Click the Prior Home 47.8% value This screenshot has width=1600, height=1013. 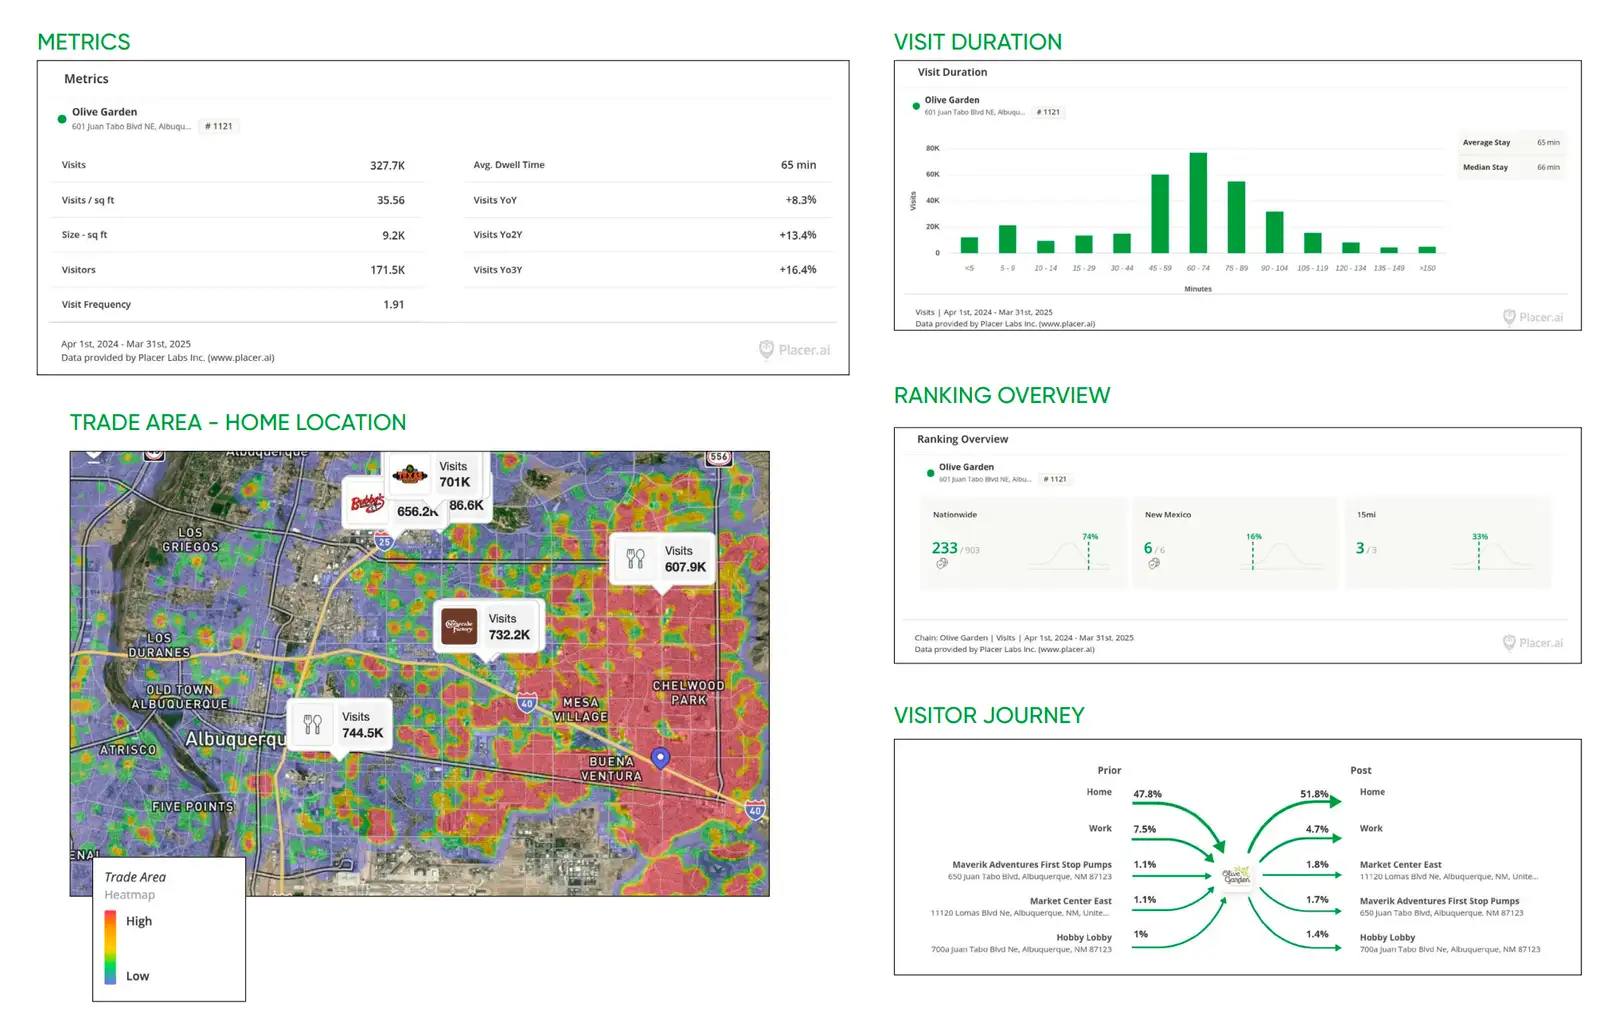coord(1147,795)
